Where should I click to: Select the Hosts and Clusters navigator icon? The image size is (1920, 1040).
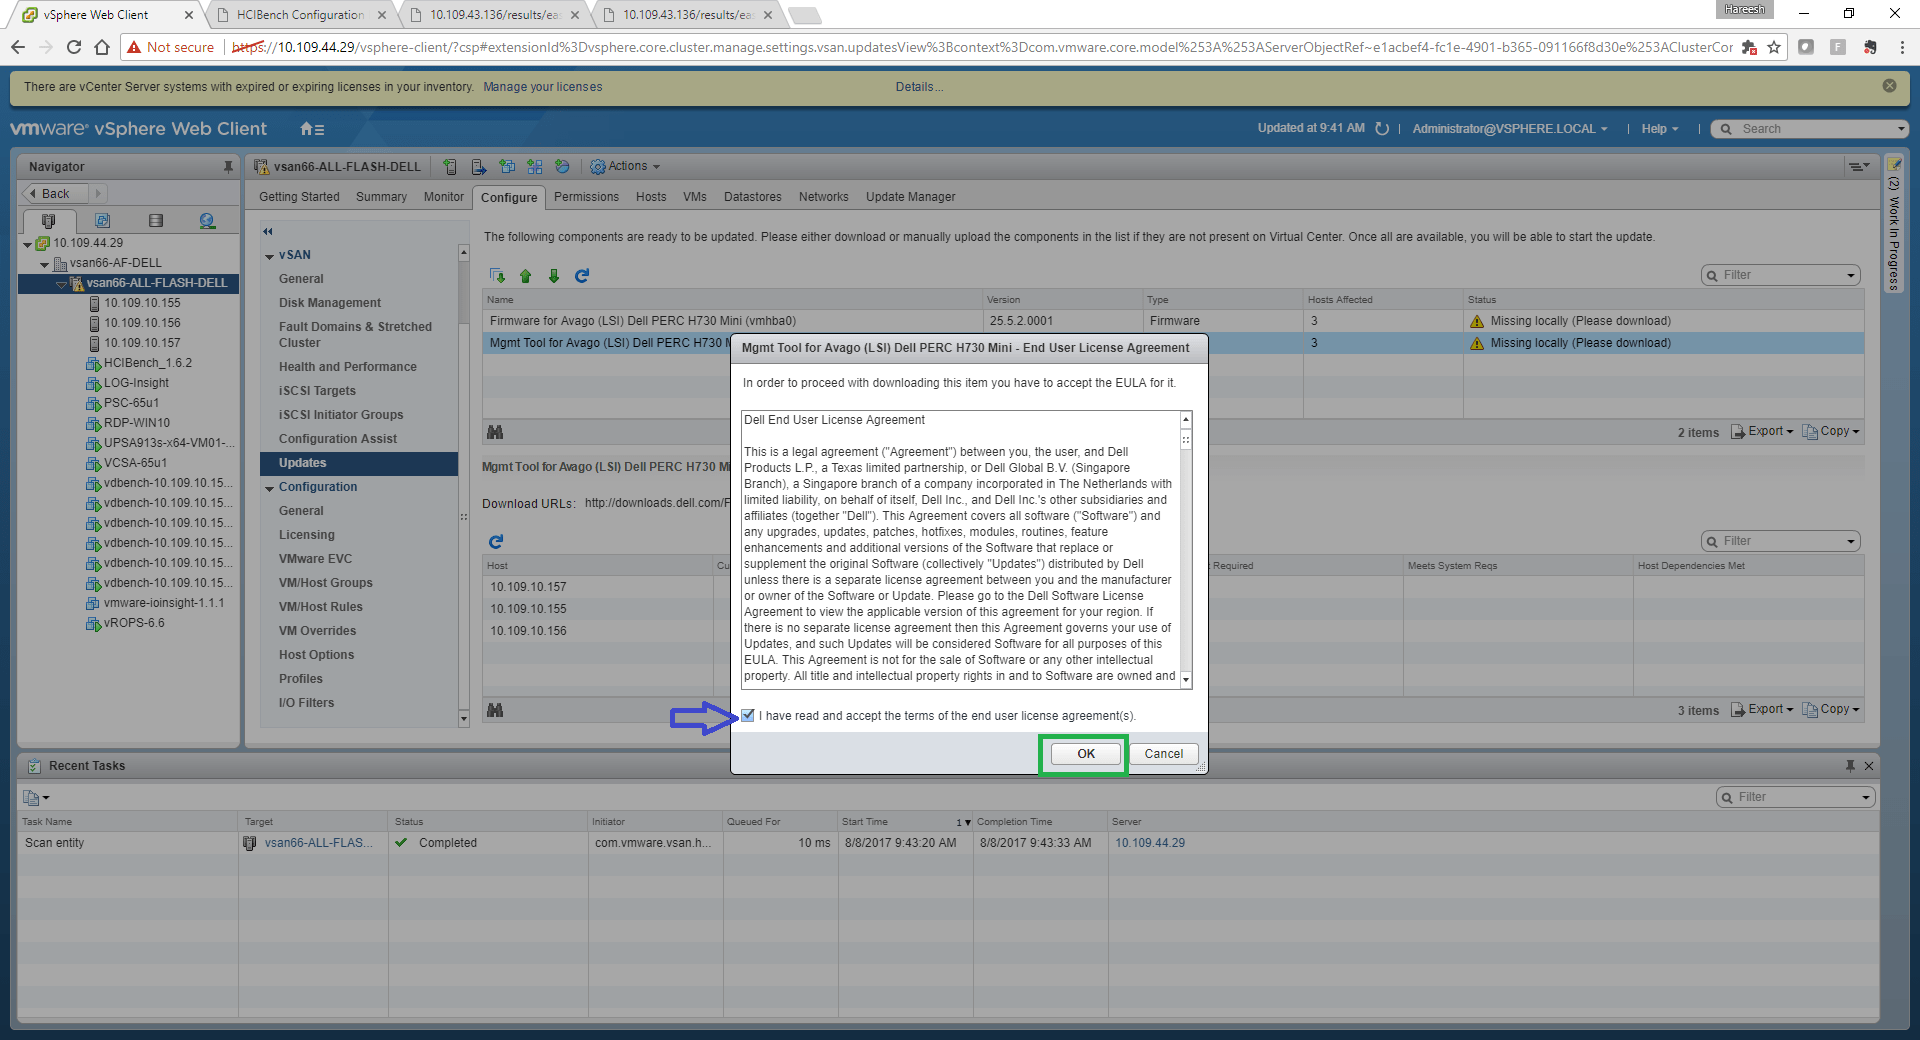pyautogui.click(x=48, y=221)
